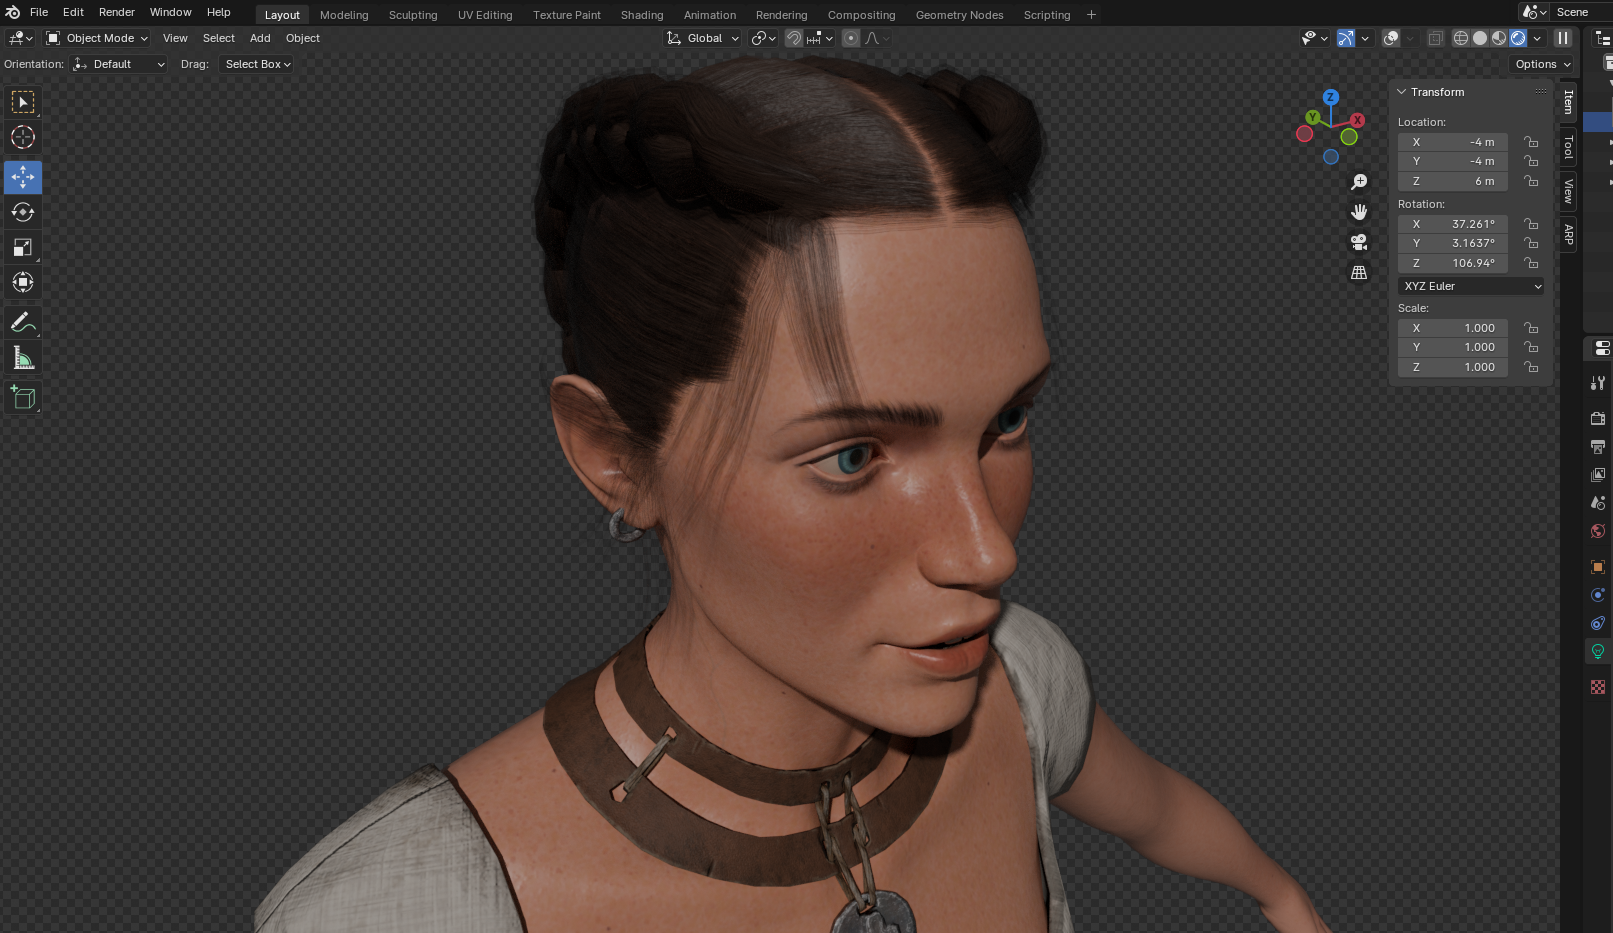Expand the XYZ Euler rotation mode dropdown

click(1471, 286)
